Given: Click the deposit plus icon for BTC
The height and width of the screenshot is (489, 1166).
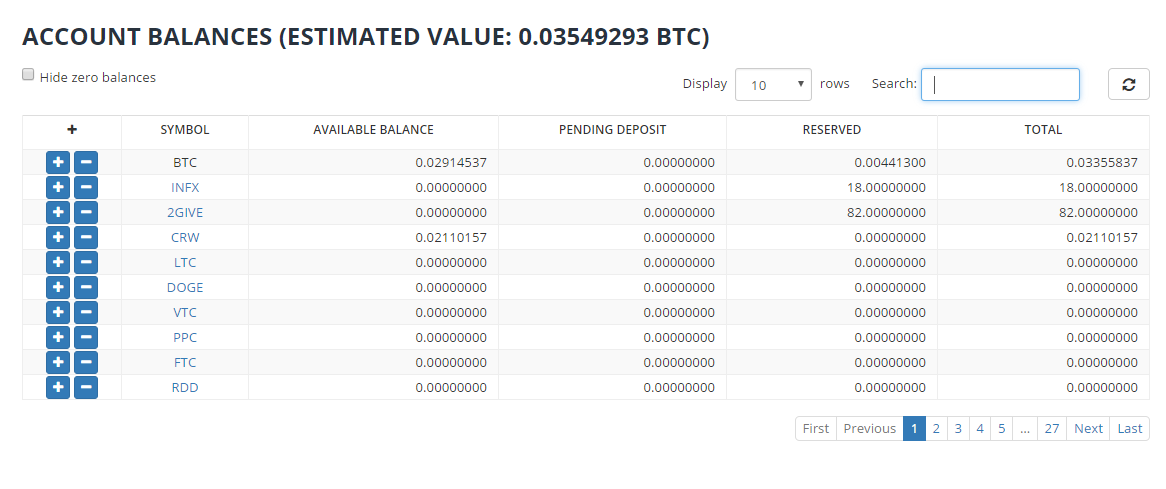Looking at the screenshot, I should (58, 162).
